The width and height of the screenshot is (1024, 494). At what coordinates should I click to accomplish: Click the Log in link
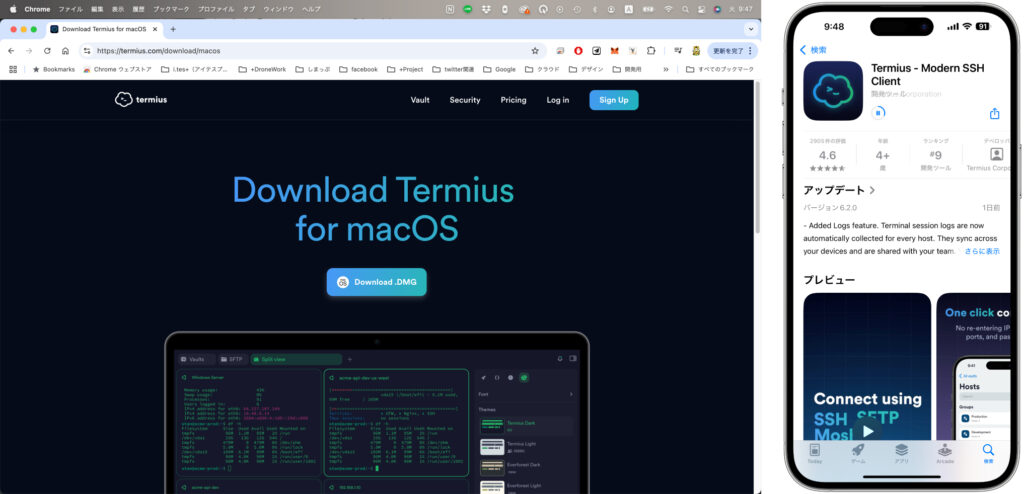tap(558, 100)
